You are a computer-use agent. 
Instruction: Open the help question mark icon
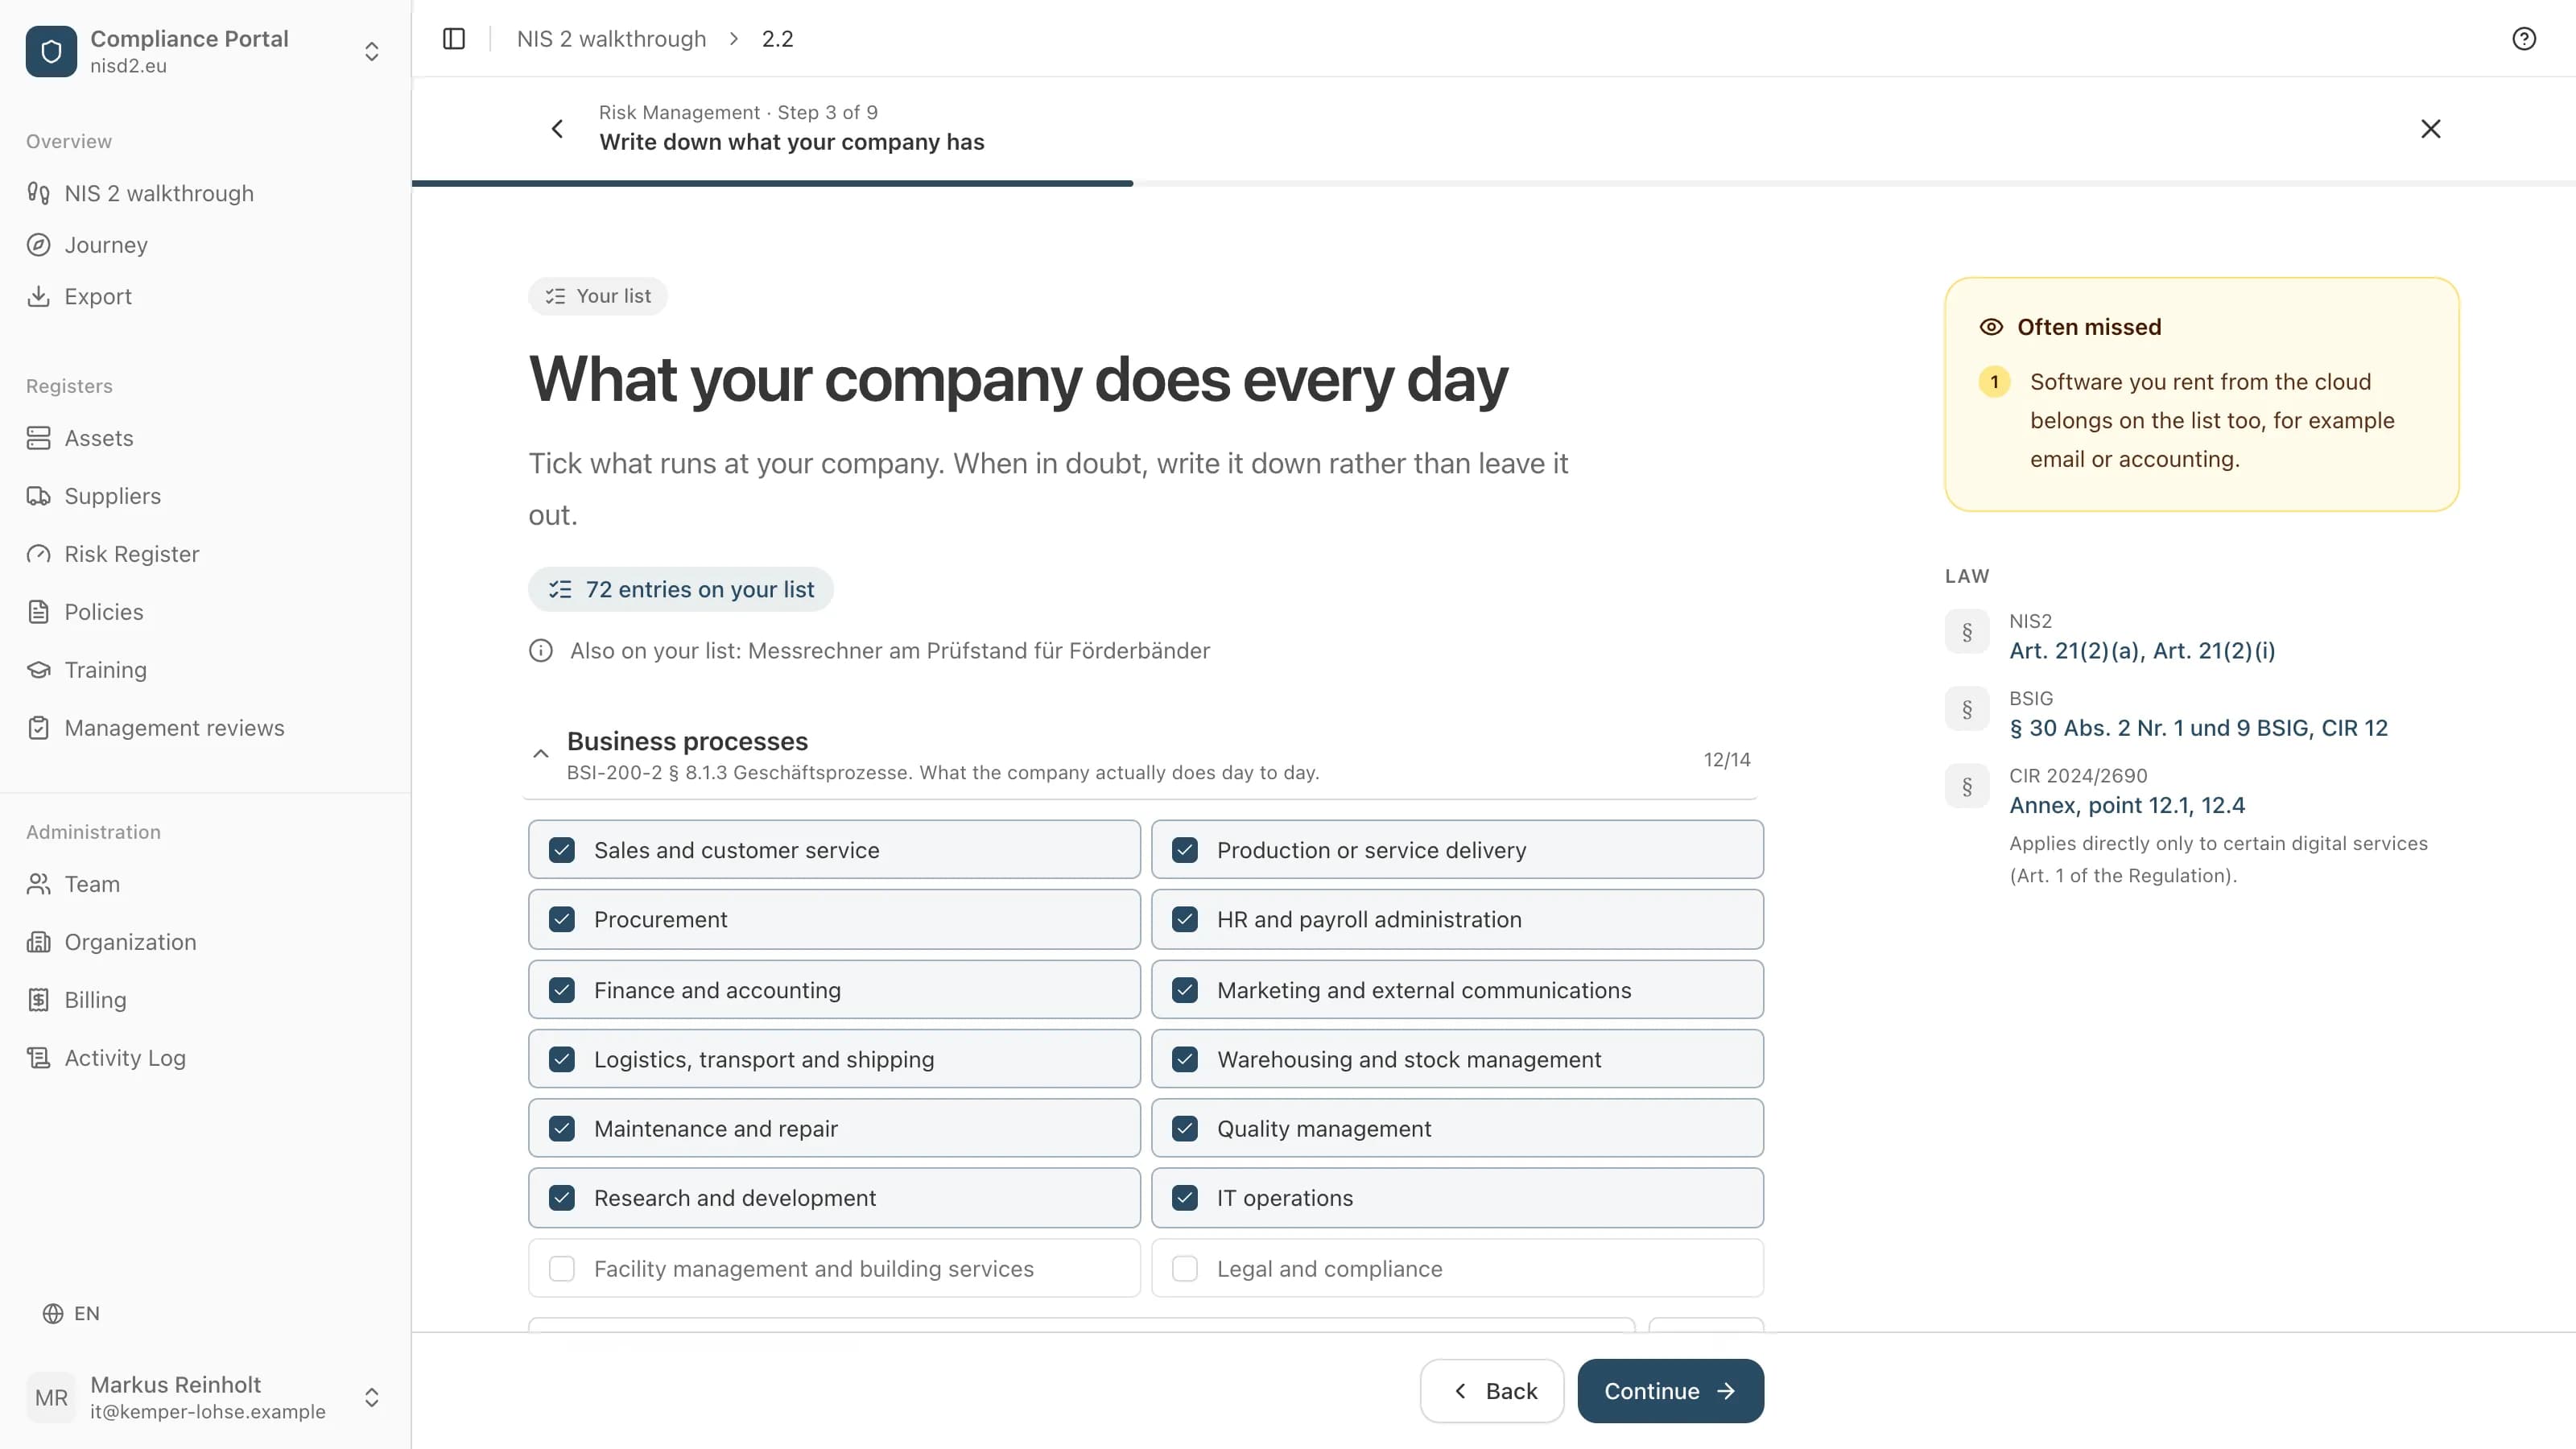point(2524,38)
